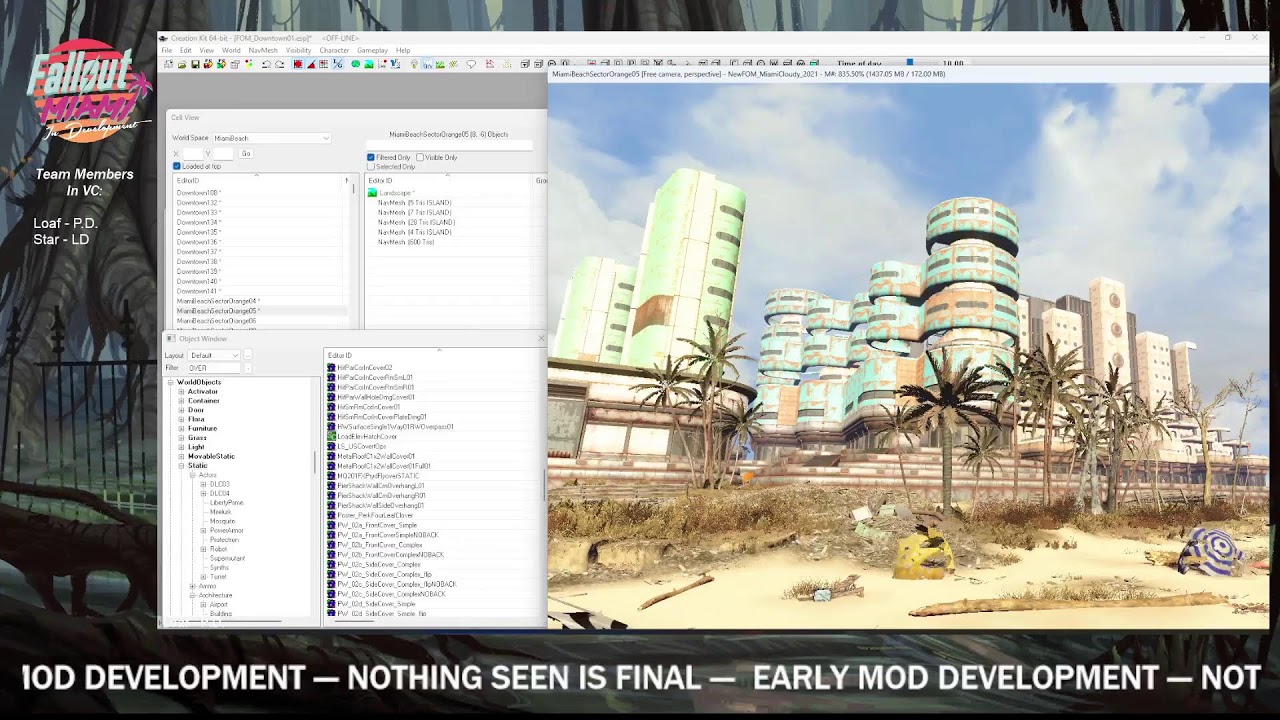Close the Object Window
1280x720 pixels.
[541, 338]
